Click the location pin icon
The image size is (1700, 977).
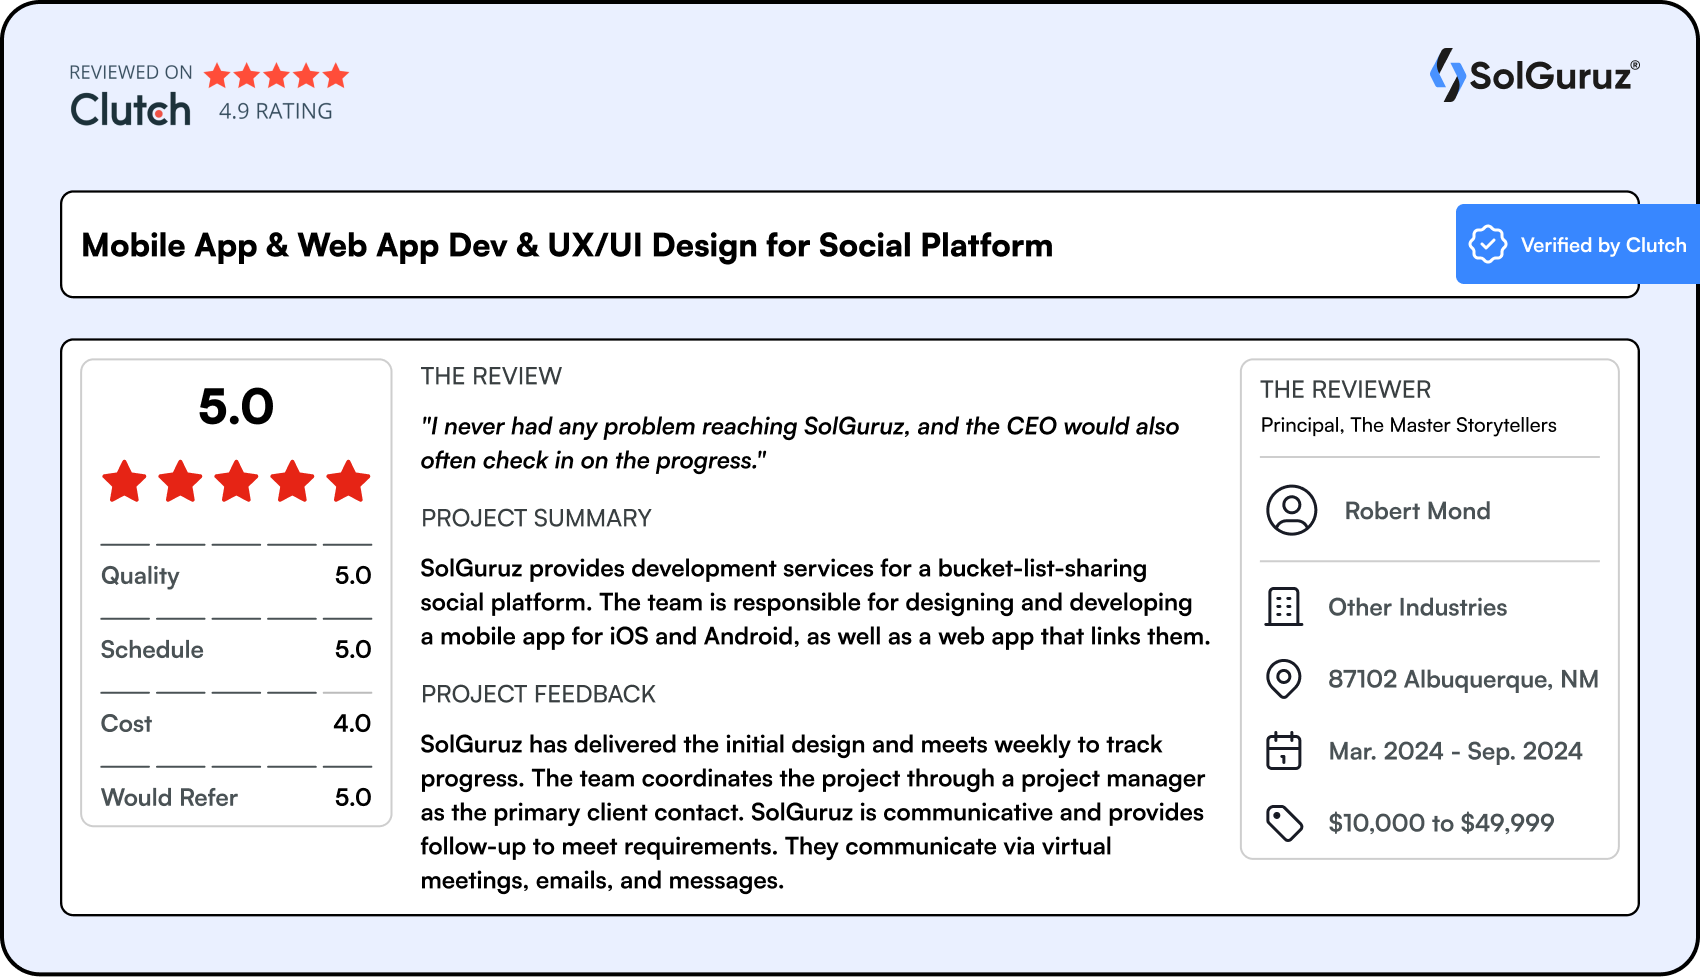[x=1283, y=679]
